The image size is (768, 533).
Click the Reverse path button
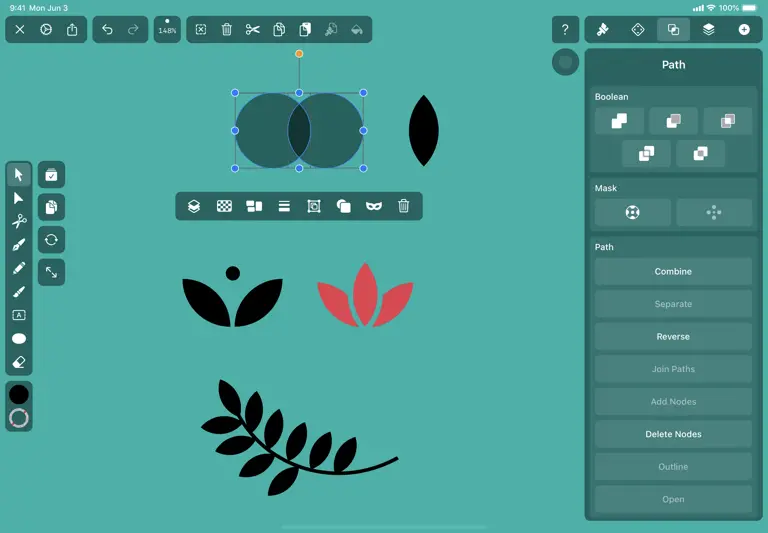click(673, 337)
